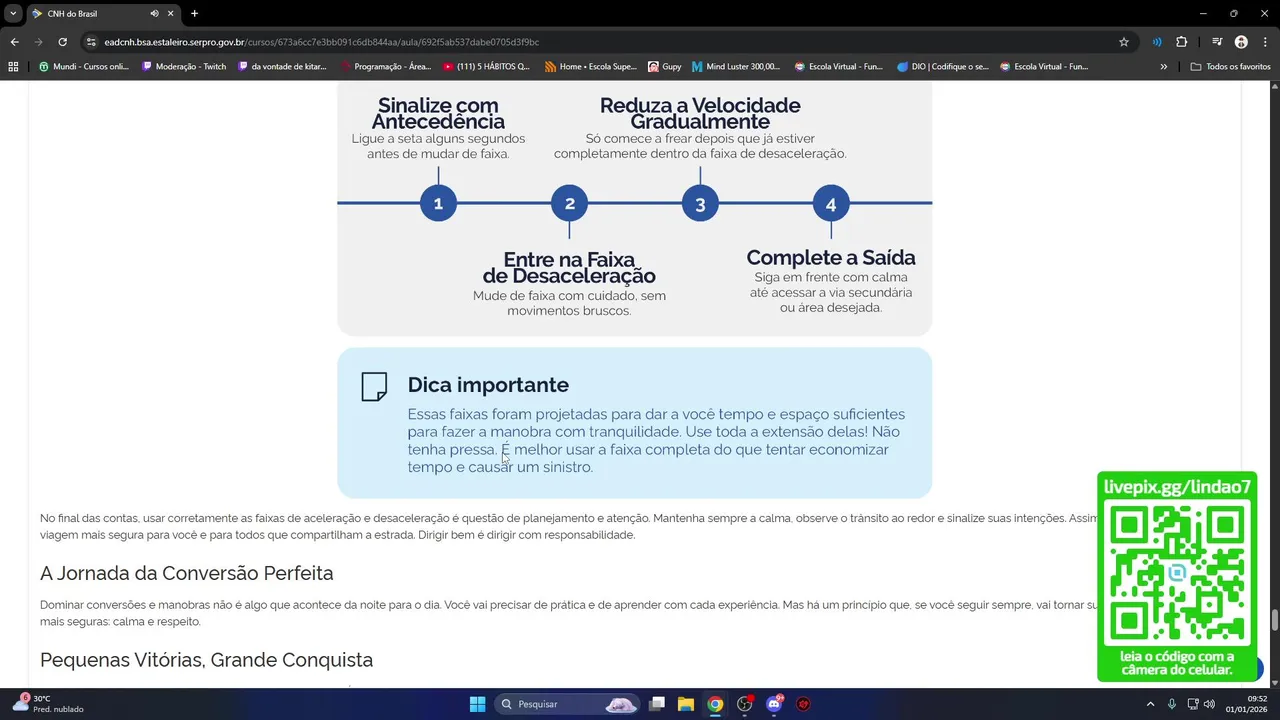Screen dimensions: 1280x720
Task: Open 'Todos os favoritos' folder
Action: 1231,66
